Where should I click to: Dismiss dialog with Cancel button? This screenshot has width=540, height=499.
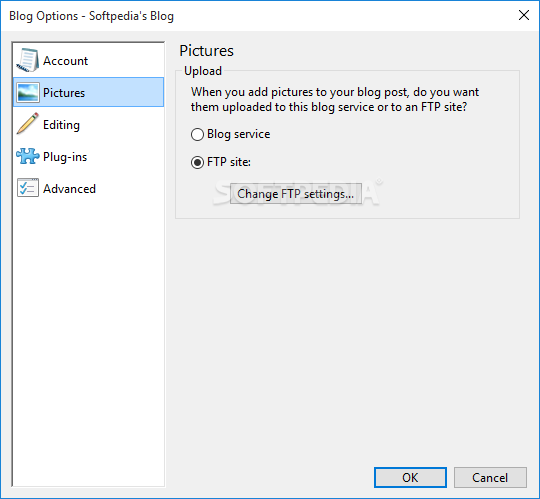pyautogui.click(x=490, y=477)
